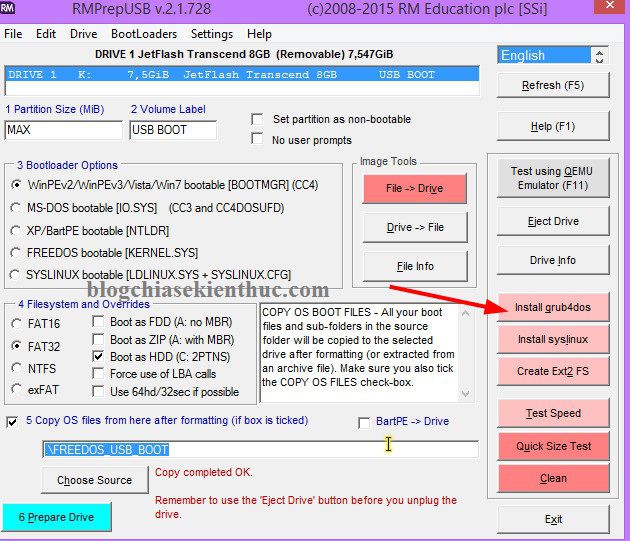This screenshot has width=630, height=541.
Task: Select DRIVE 1 JetFlash Transcend row
Action: pos(242,74)
